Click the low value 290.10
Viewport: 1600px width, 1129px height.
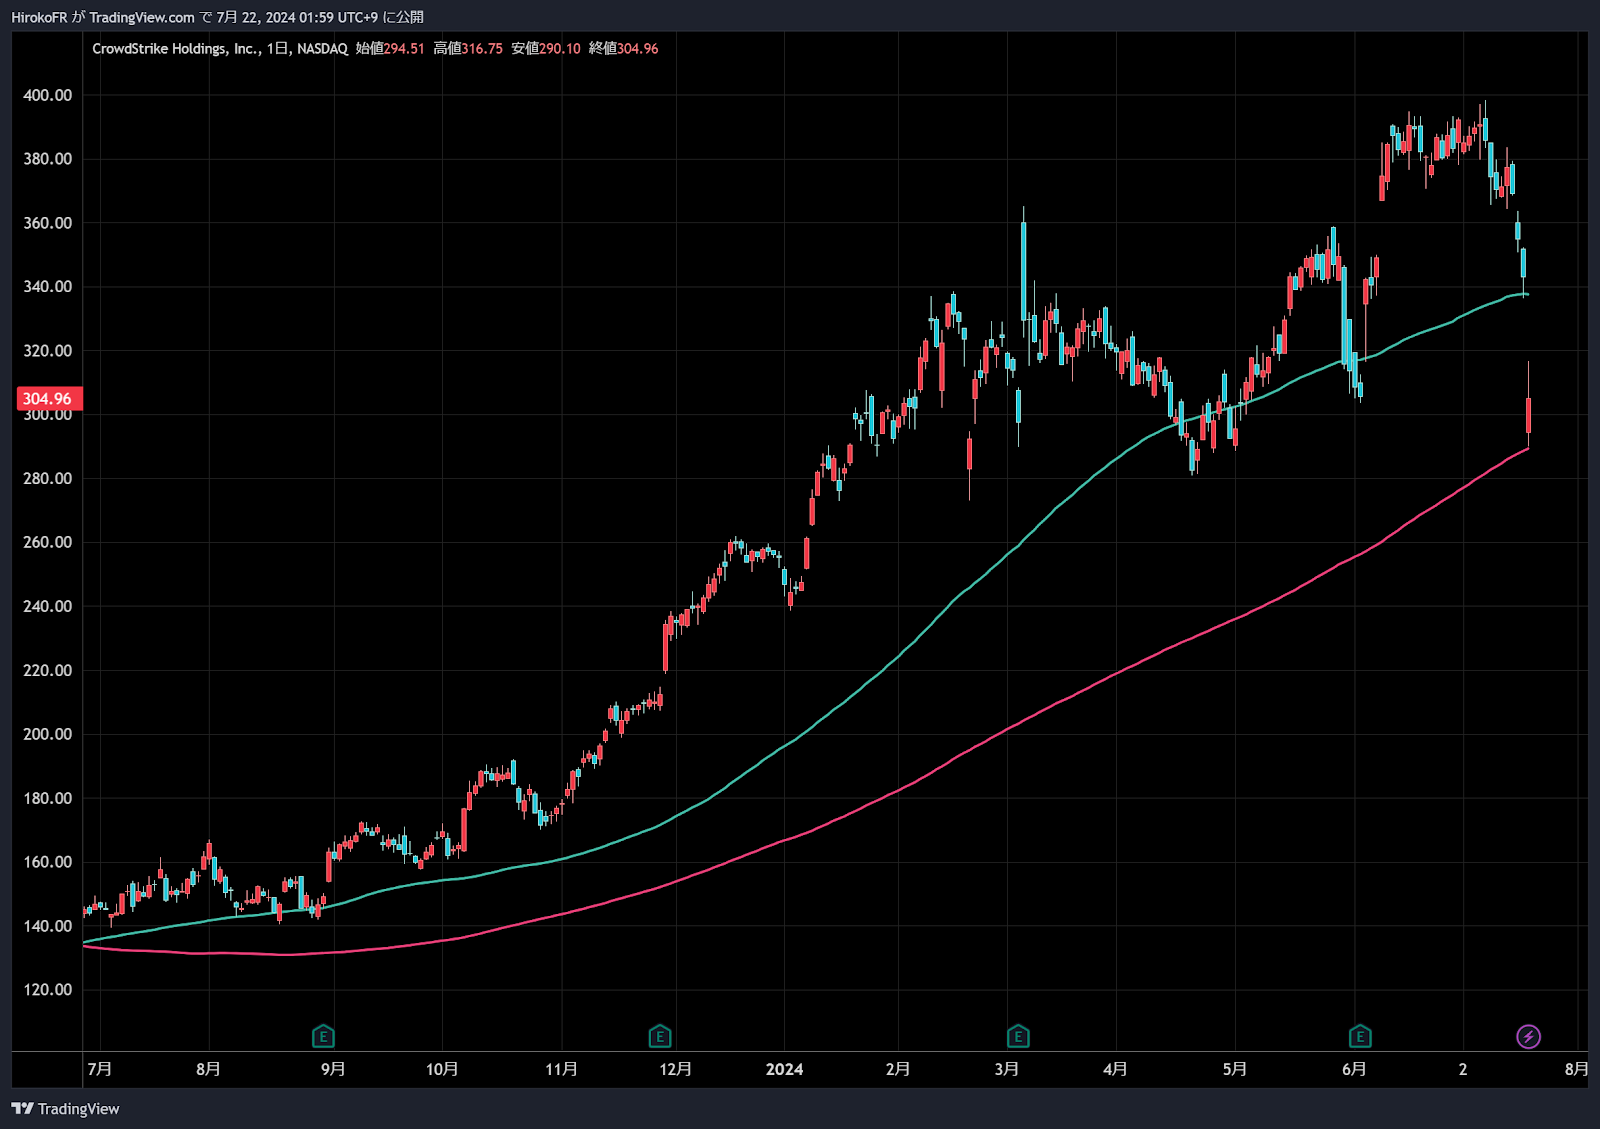(560, 48)
